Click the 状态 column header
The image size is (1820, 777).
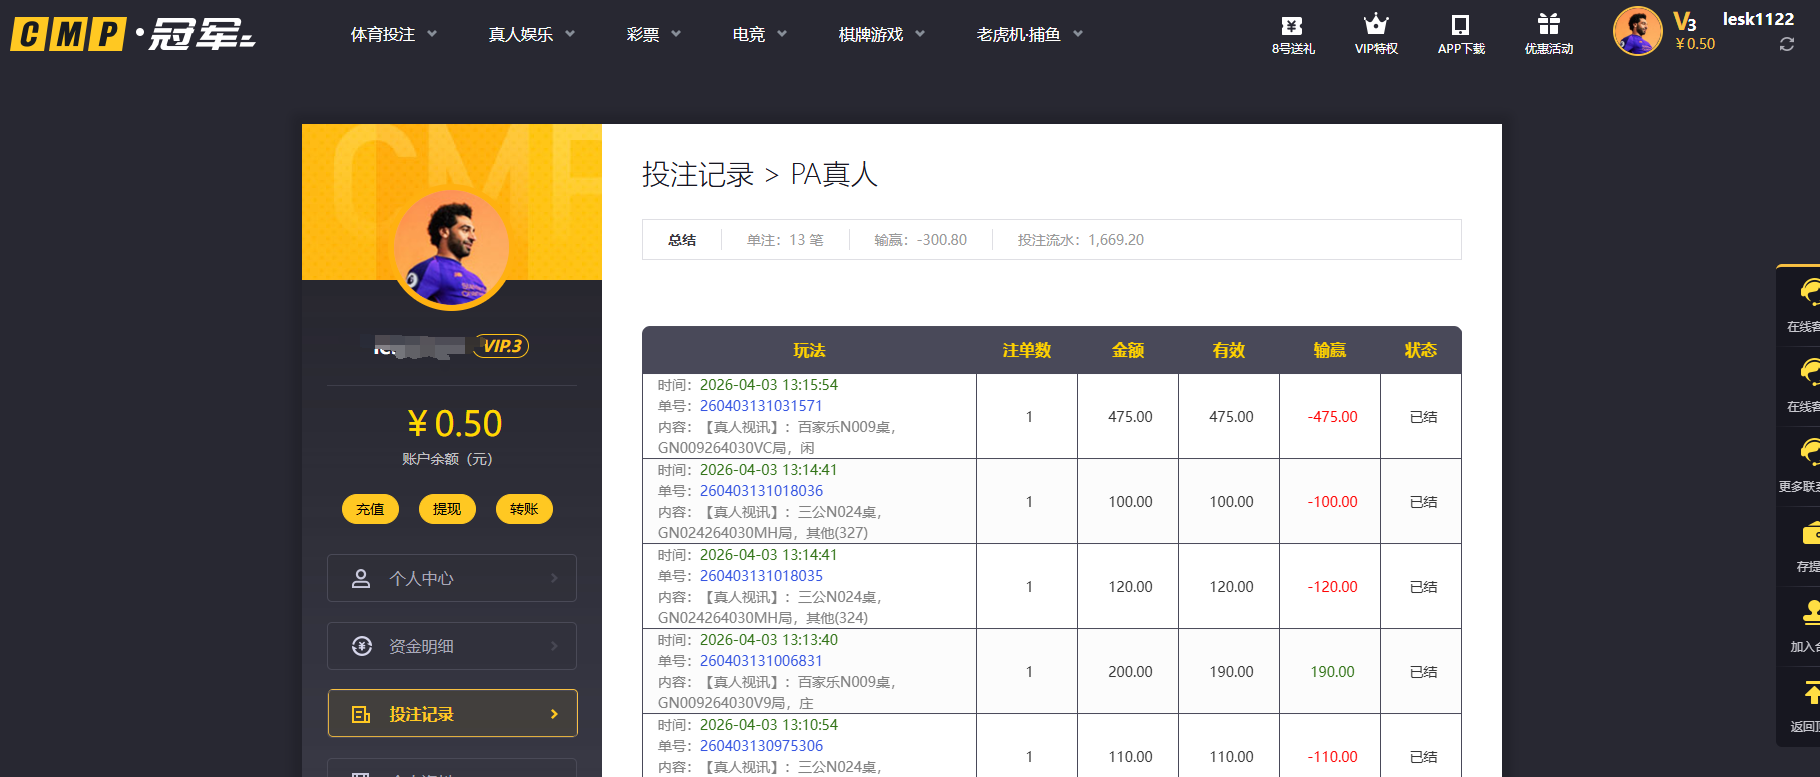click(1421, 350)
